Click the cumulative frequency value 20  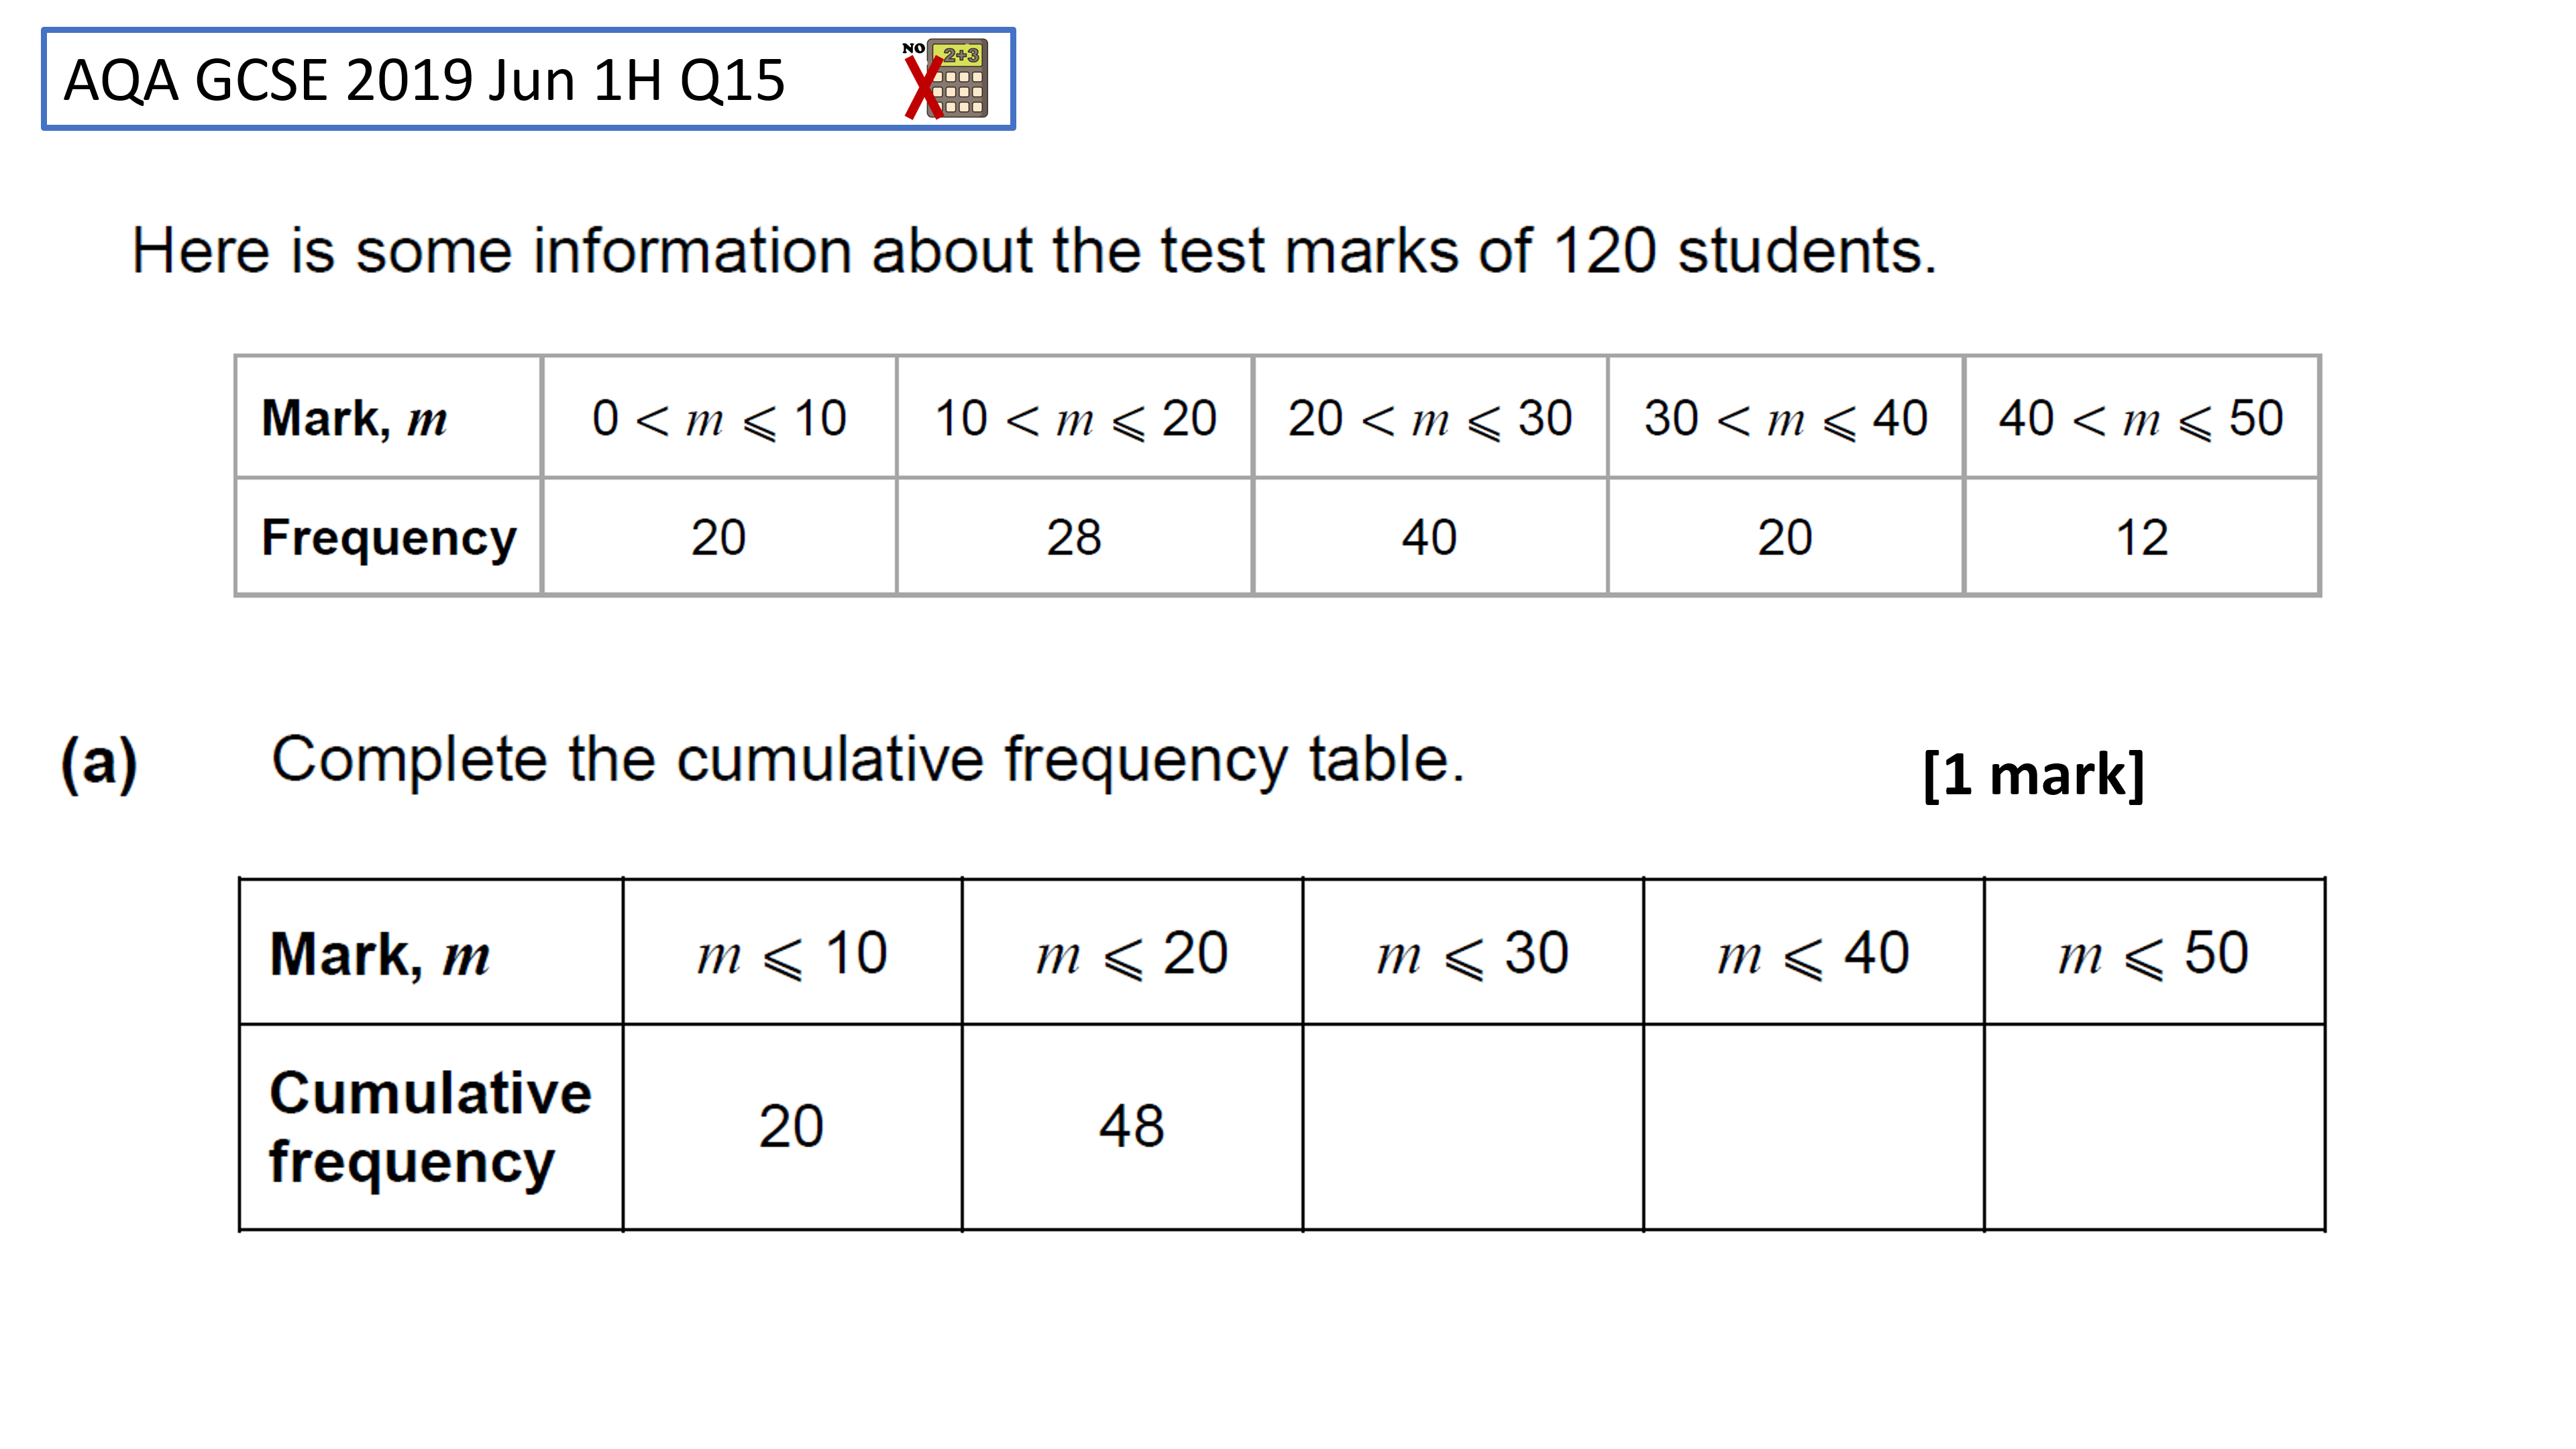click(790, 1127)
